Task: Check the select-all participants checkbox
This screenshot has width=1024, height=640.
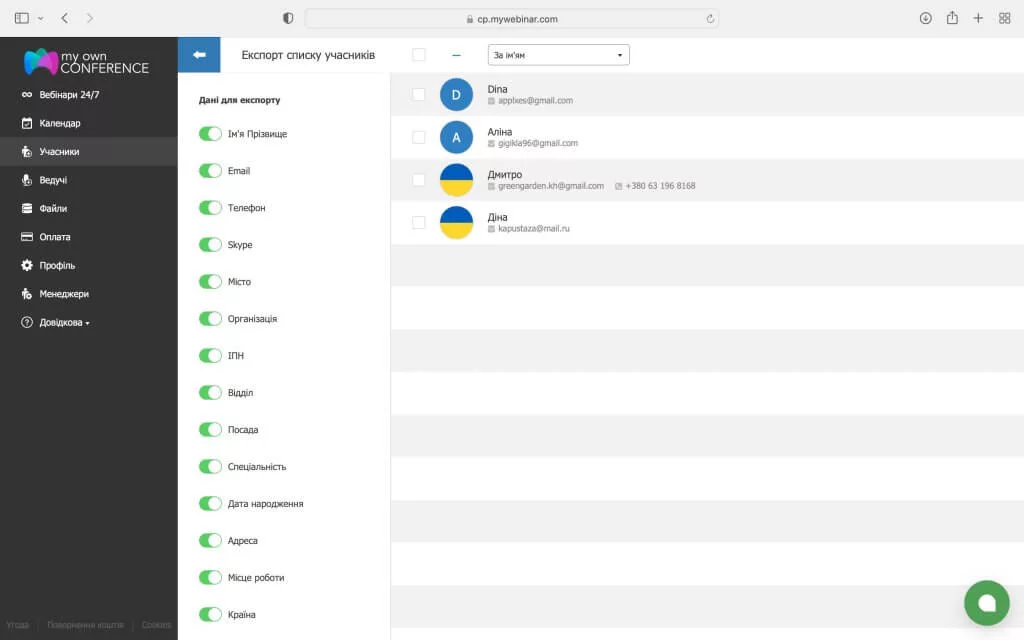Action: tap(419, 55)
